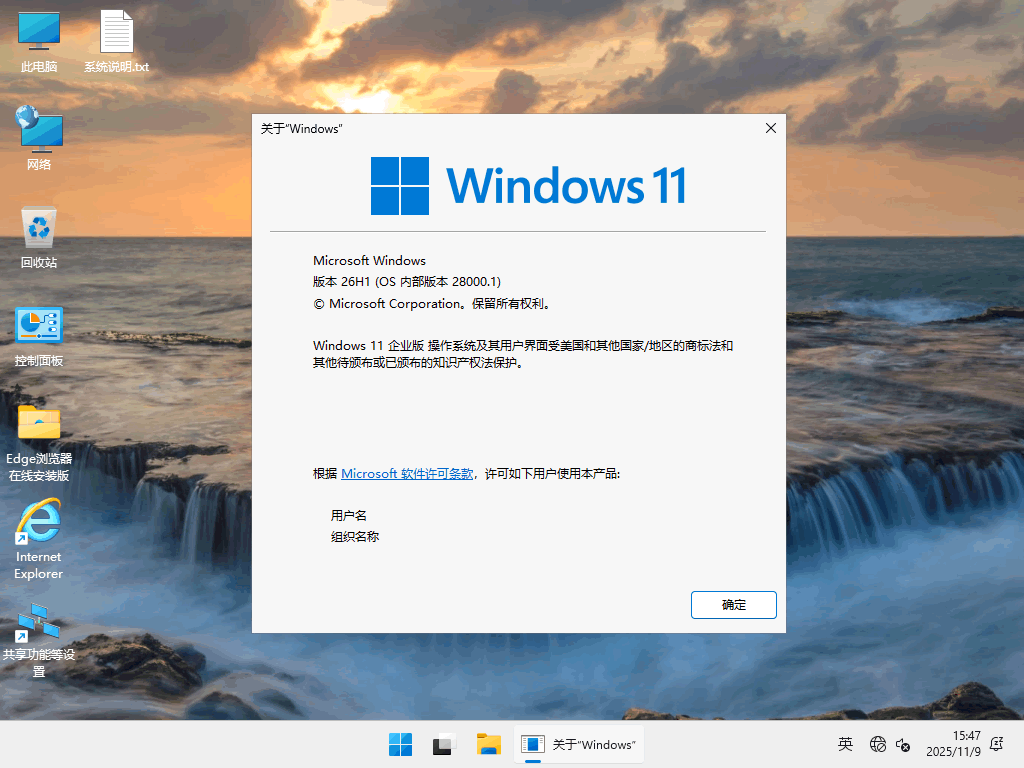Image resolution: width=1024 pixels, height=768 pixels.
Task: Click the Windows 11 logo in dialog
Action: tap(528, 185)
